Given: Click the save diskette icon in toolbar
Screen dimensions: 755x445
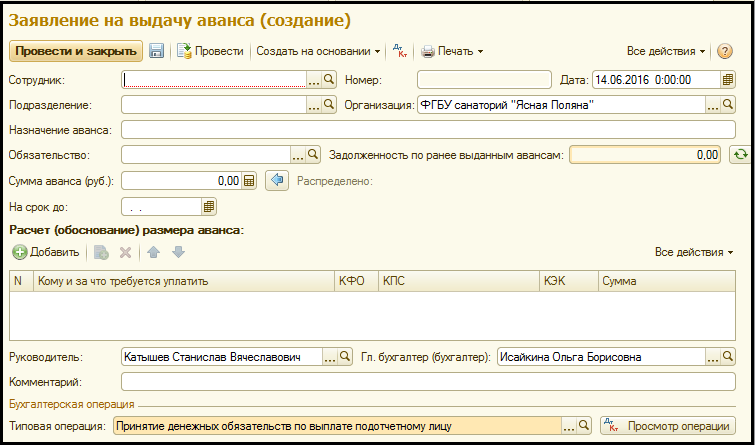Looking at the screenshot, I should point(157,51).
